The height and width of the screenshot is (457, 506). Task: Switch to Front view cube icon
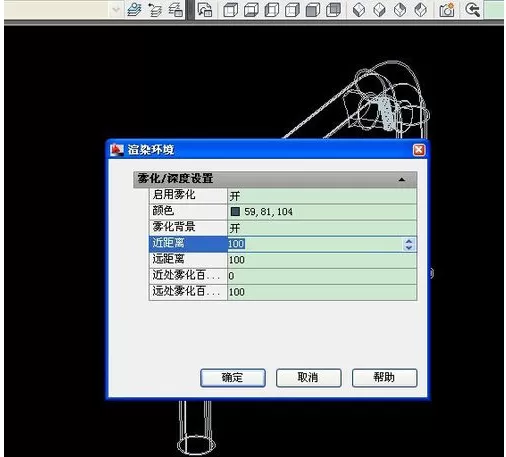313,10
